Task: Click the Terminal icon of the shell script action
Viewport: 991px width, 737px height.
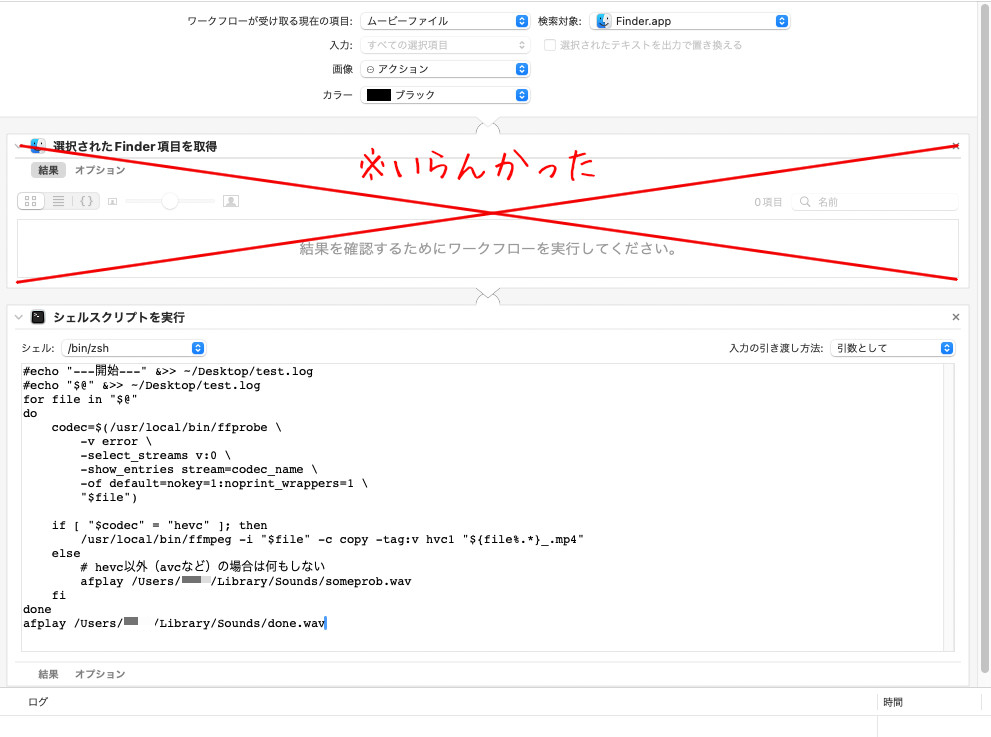Action: [38, 317]
